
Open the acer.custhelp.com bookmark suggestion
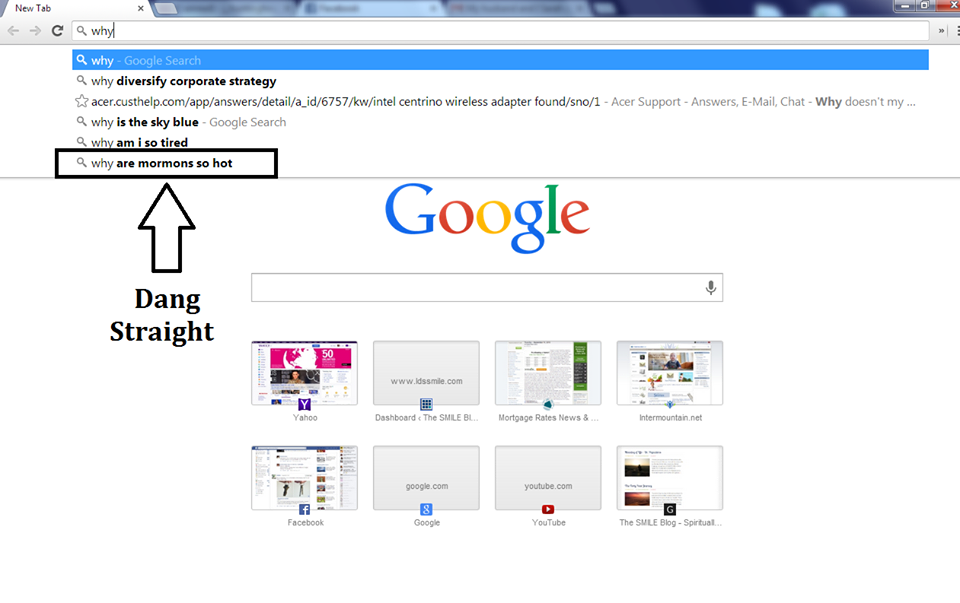pos(500,102)
